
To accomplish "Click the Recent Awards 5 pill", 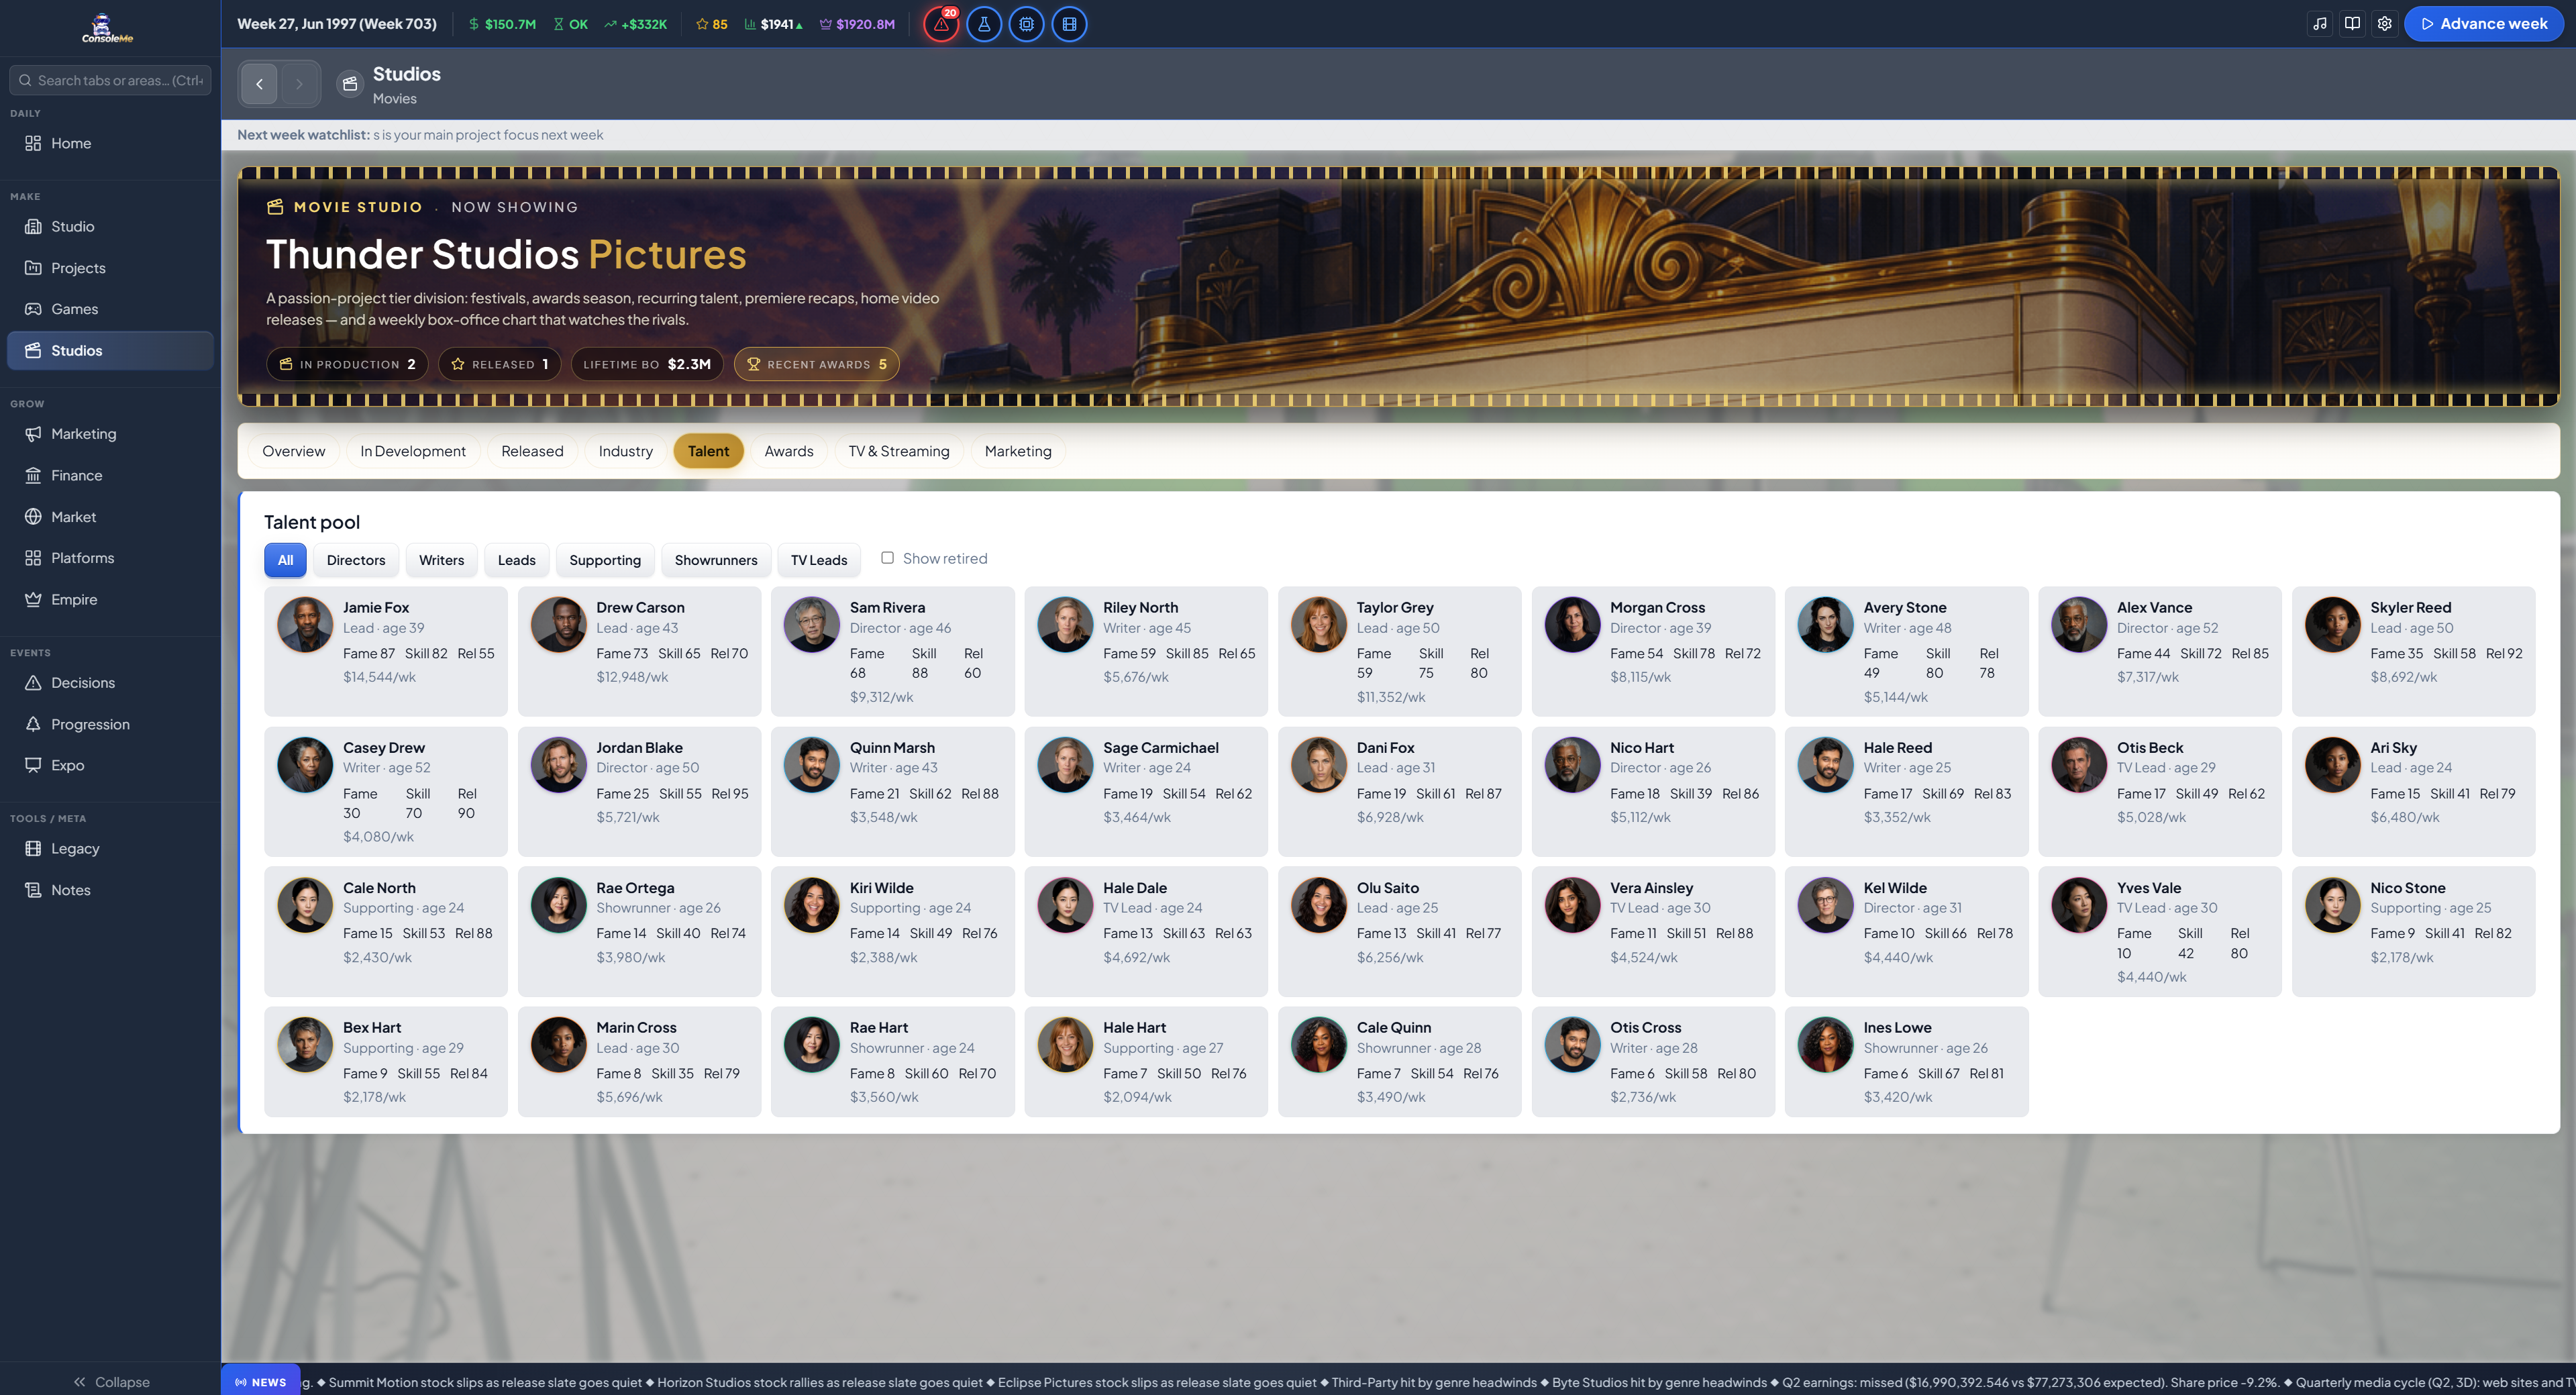I will [817, 364].
